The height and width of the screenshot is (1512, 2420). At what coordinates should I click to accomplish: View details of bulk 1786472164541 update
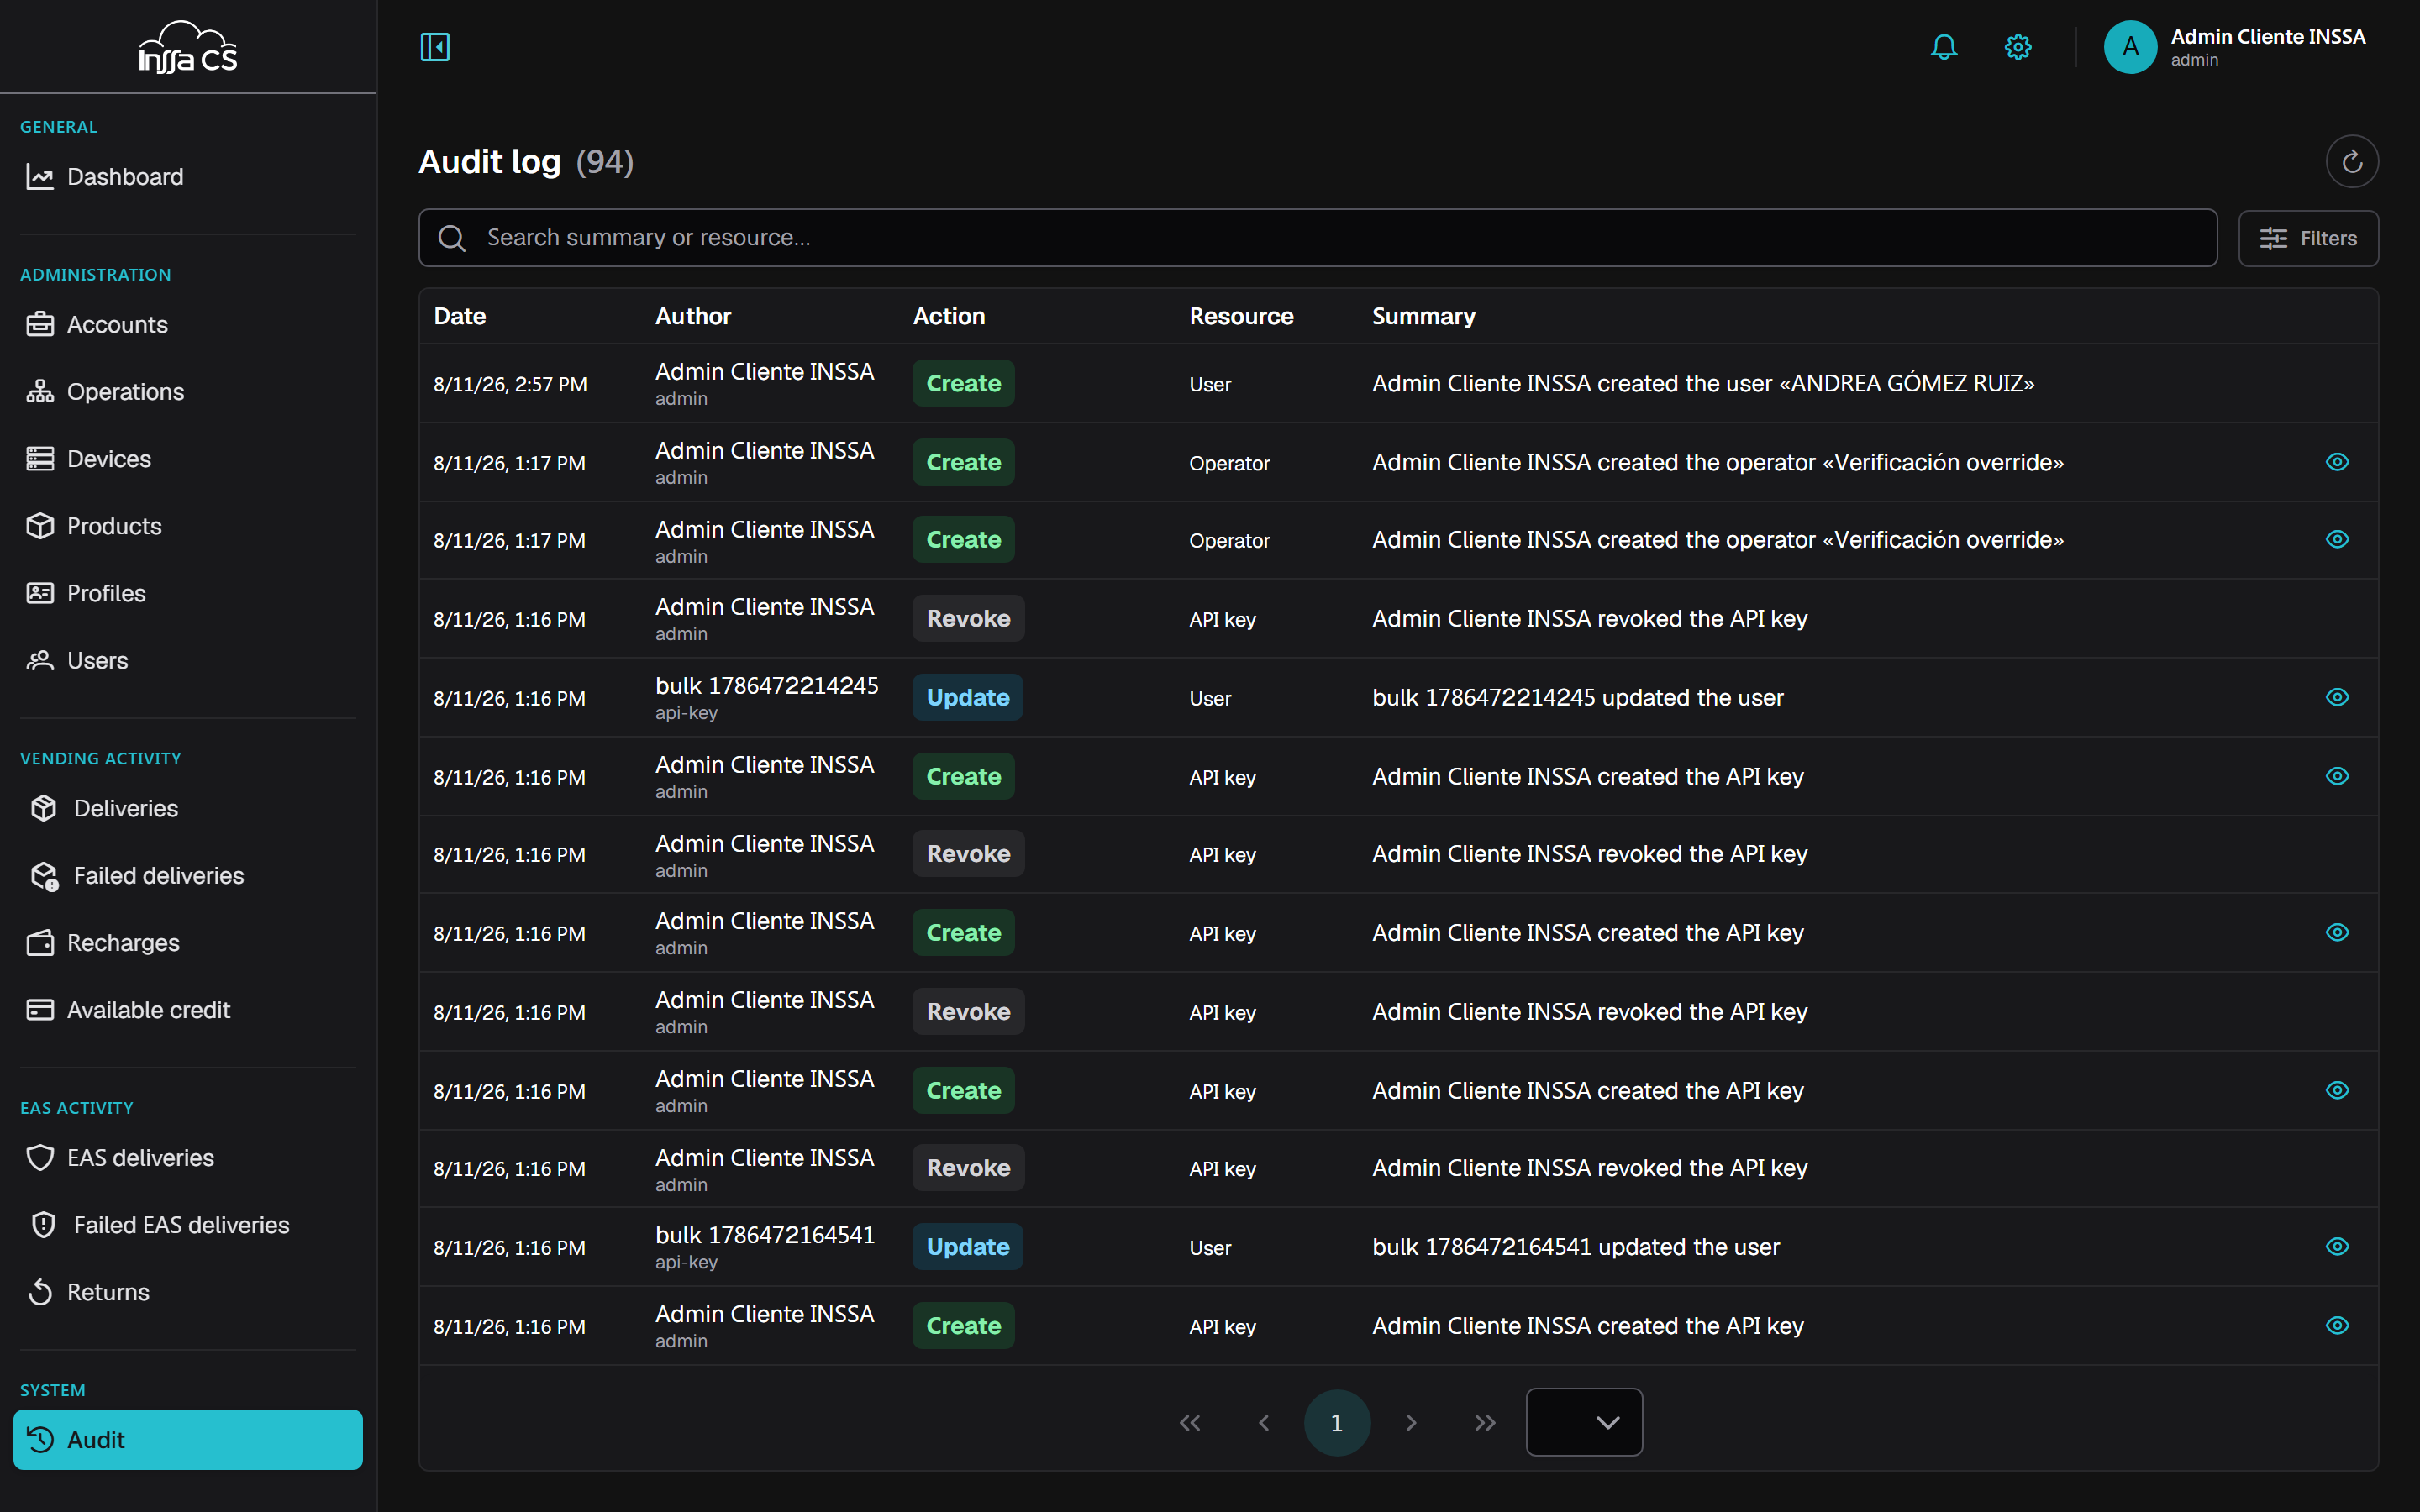(x=2337, y=1247)
